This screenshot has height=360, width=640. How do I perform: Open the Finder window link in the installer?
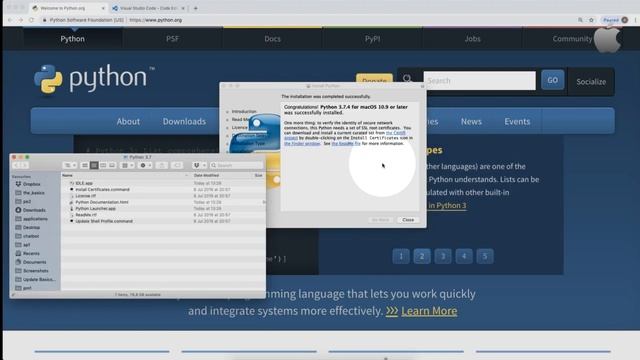[302, 144]
